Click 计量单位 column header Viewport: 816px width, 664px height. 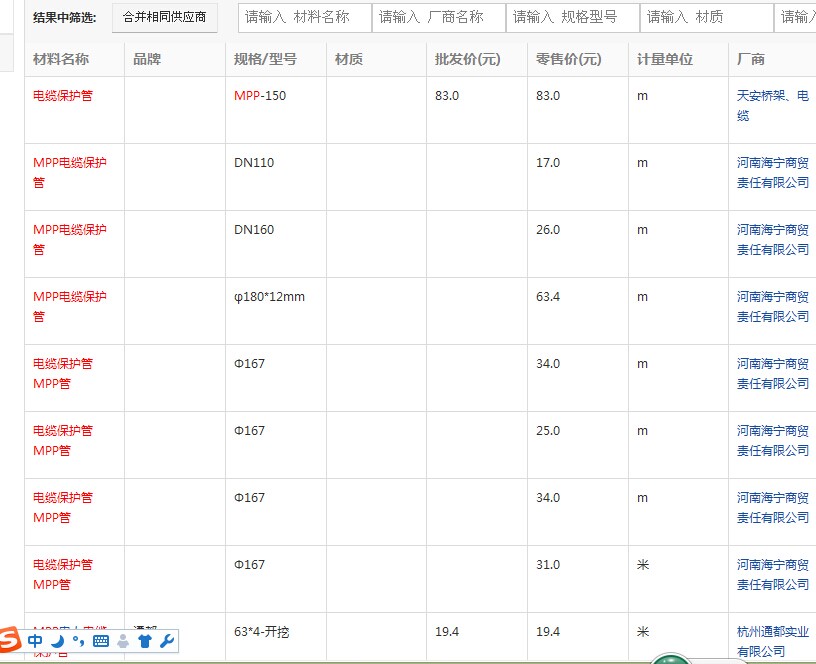point(665,59)
